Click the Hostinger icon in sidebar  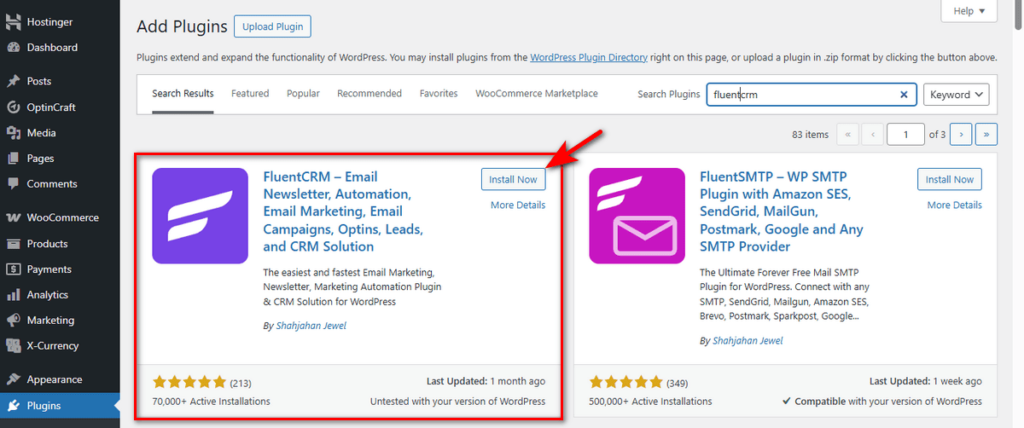pyautogui.click(x=13, y=22)
